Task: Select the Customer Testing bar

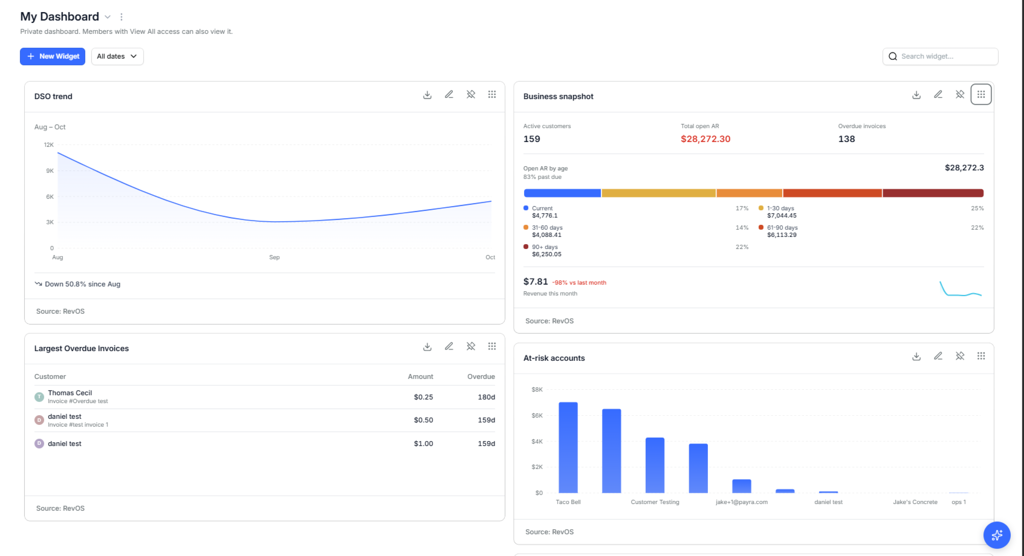Action: point(655,465)
